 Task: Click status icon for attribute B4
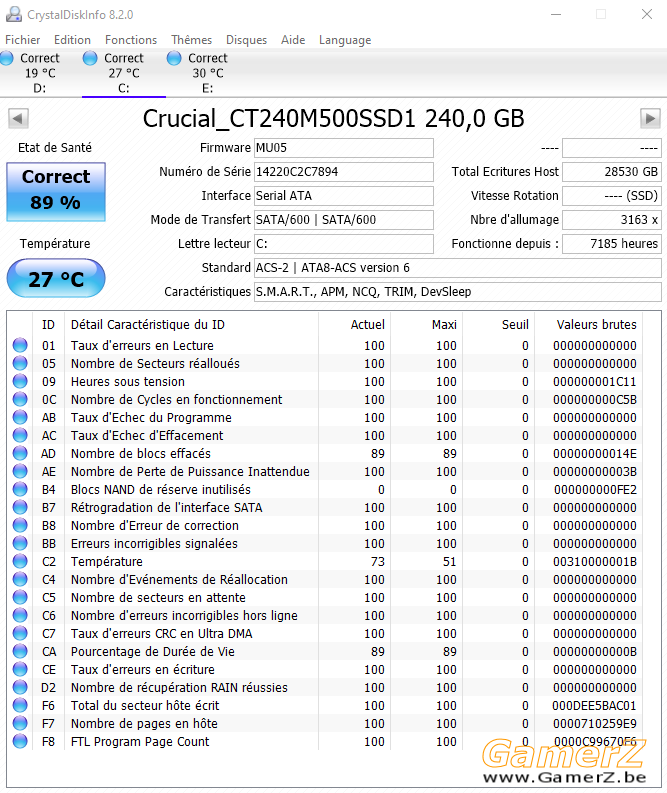(20, 490)
